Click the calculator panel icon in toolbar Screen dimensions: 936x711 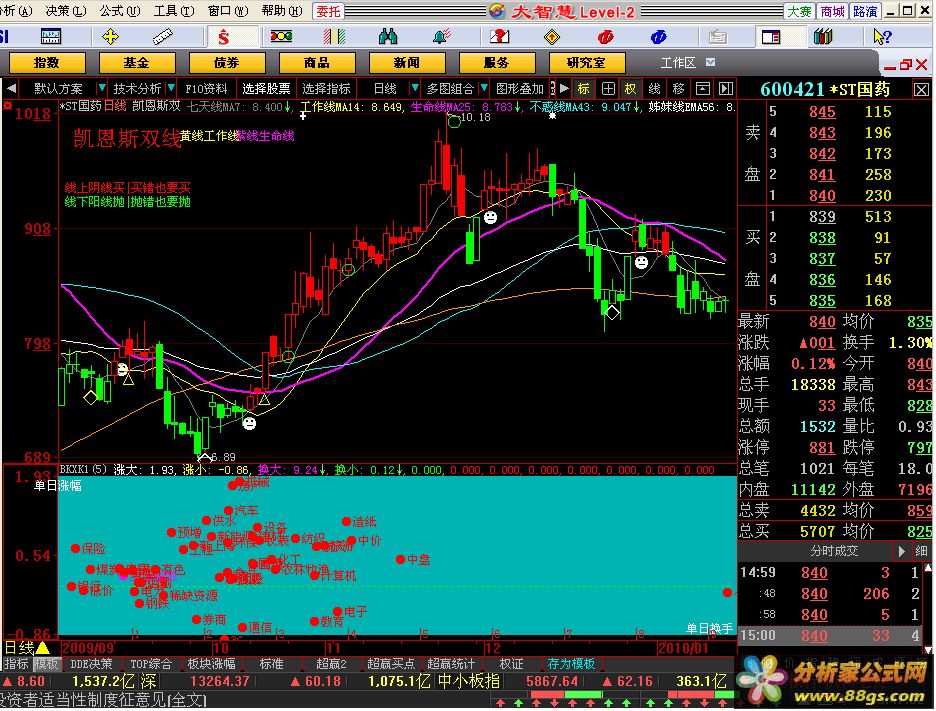[51, 37]
